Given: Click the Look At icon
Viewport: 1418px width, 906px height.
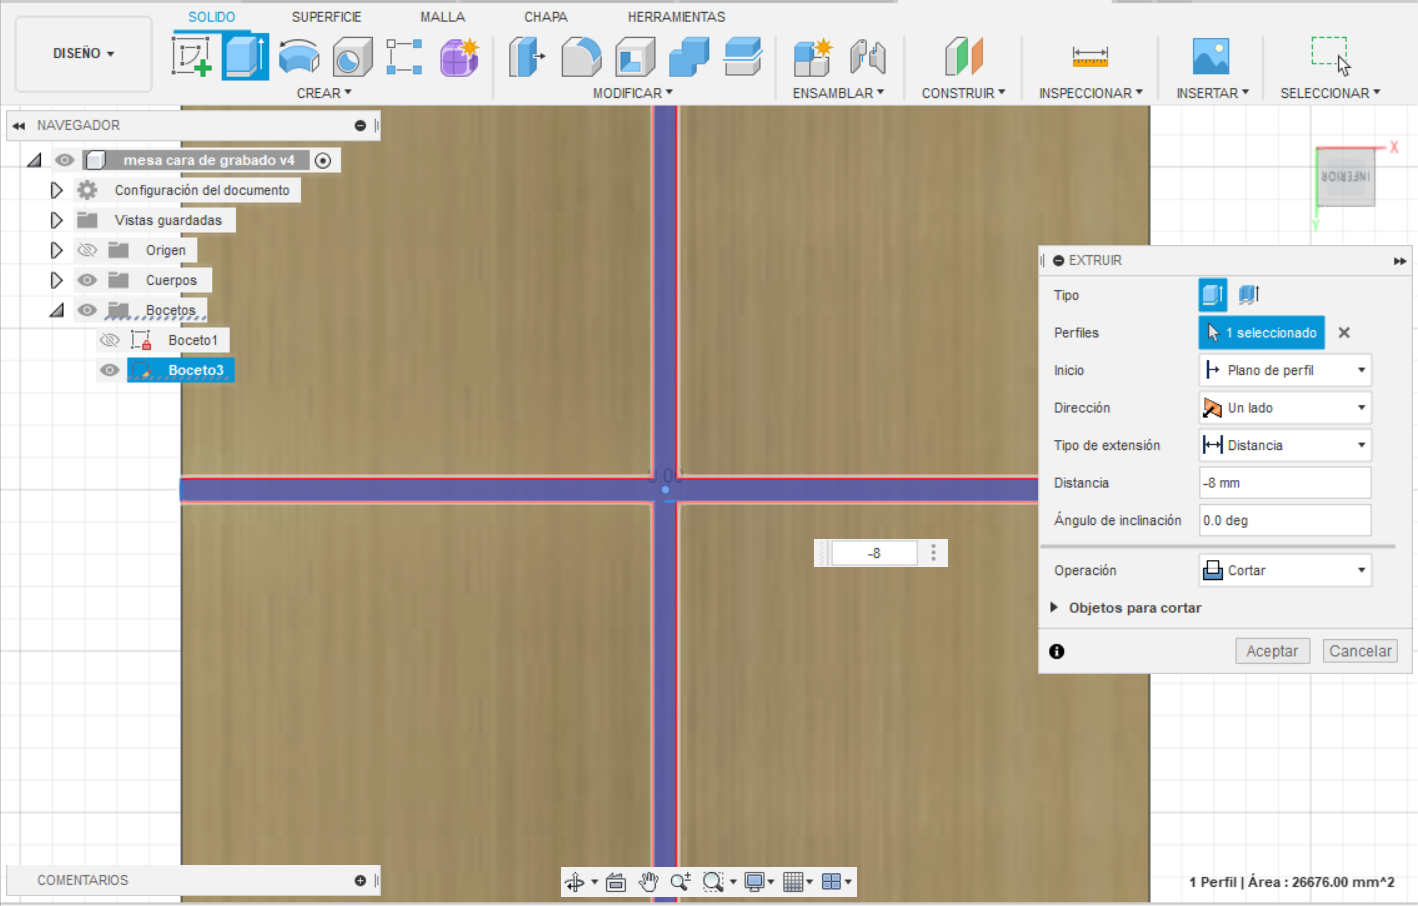Looking at the screenshot, I should [x=616, y=881].
